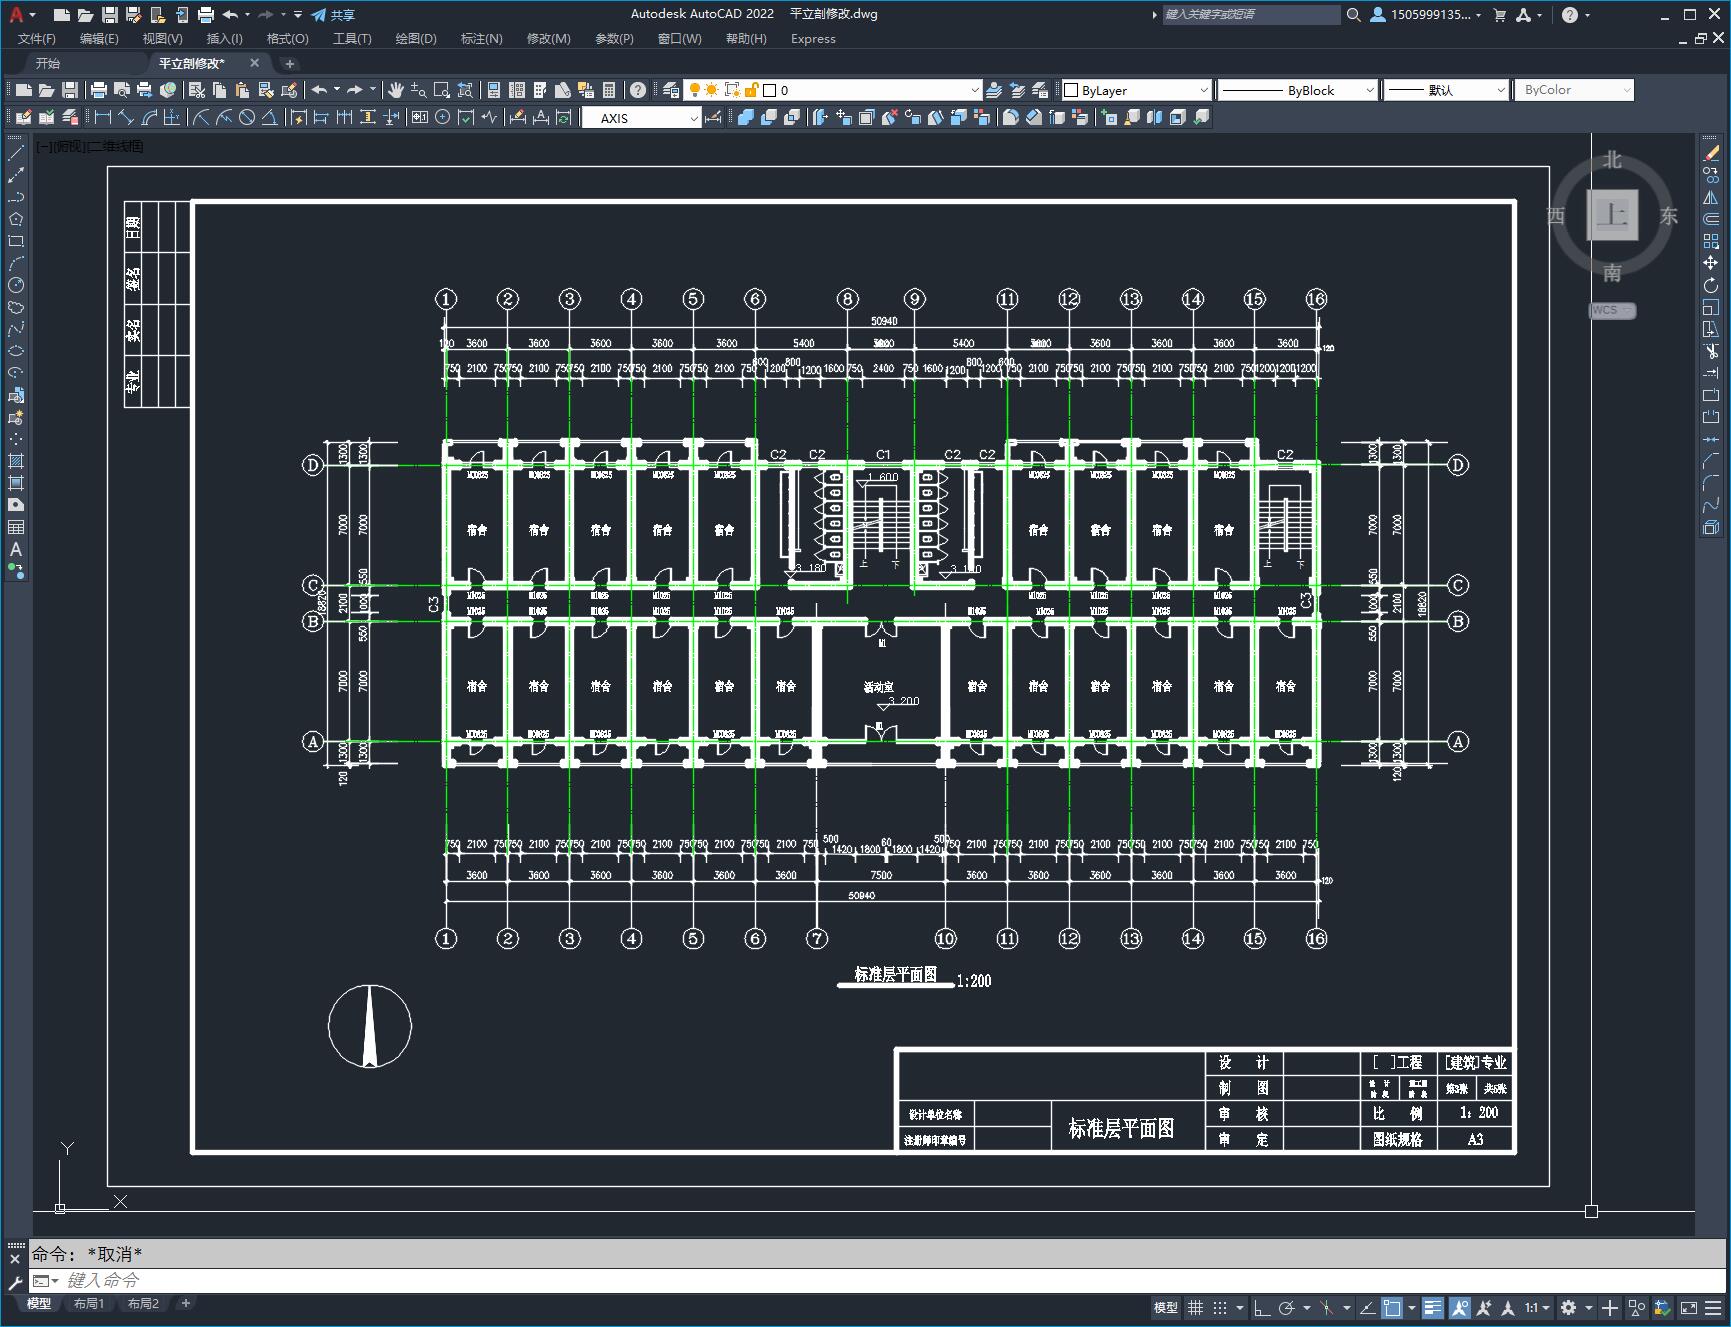
Task: Click the [-][俯视][二维线框] viewport label
Action: point(90,146)
